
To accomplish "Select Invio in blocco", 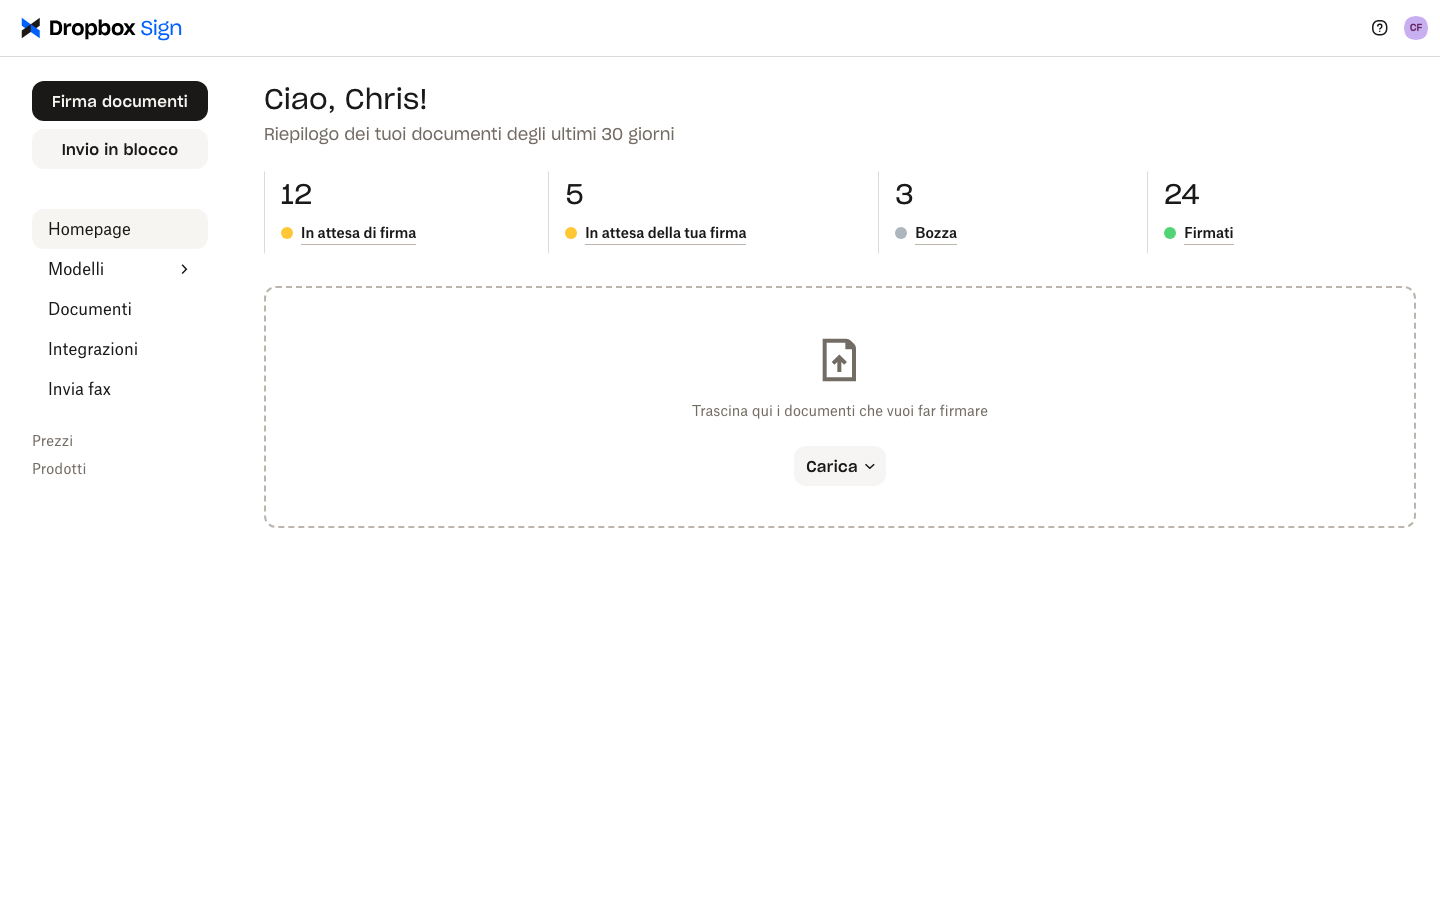I will (x=120, y=148).
